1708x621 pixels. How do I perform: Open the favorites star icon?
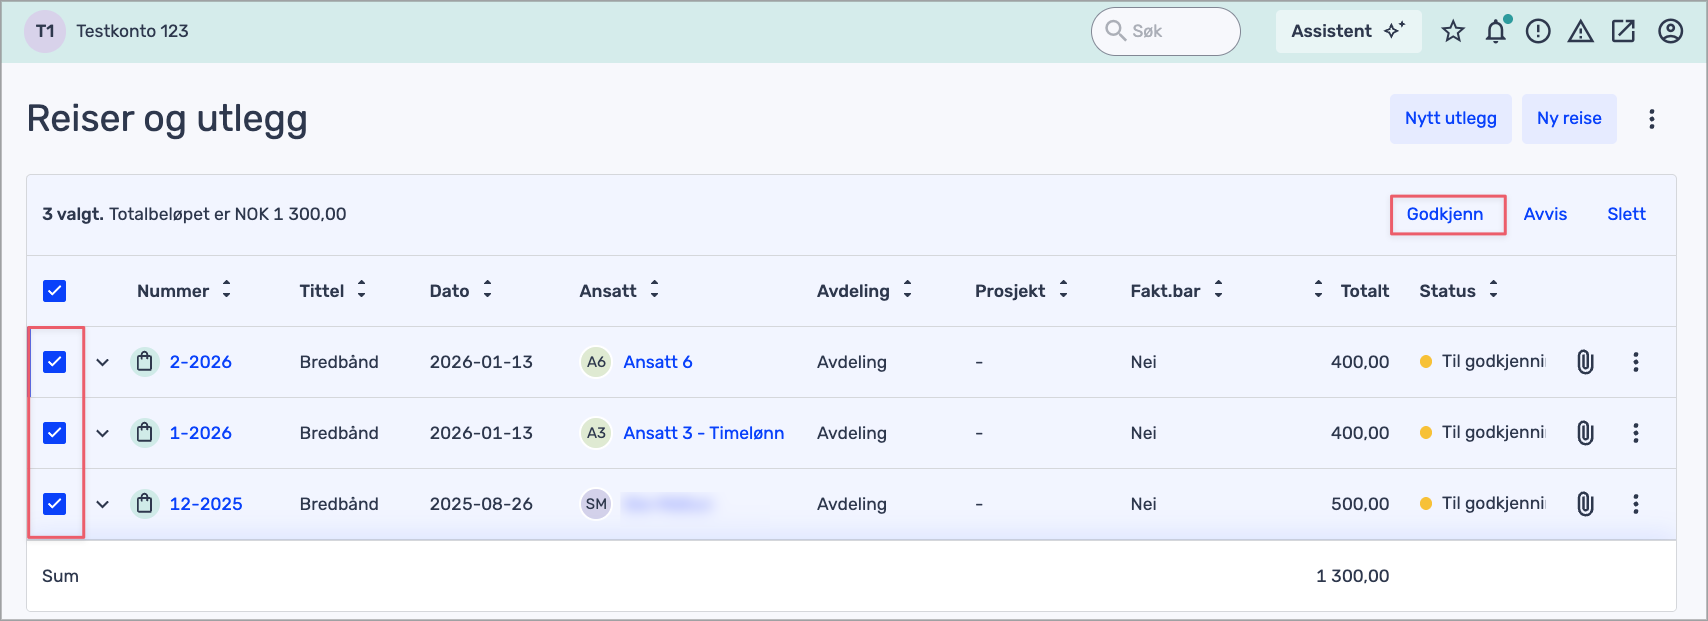click(1453, 32)
